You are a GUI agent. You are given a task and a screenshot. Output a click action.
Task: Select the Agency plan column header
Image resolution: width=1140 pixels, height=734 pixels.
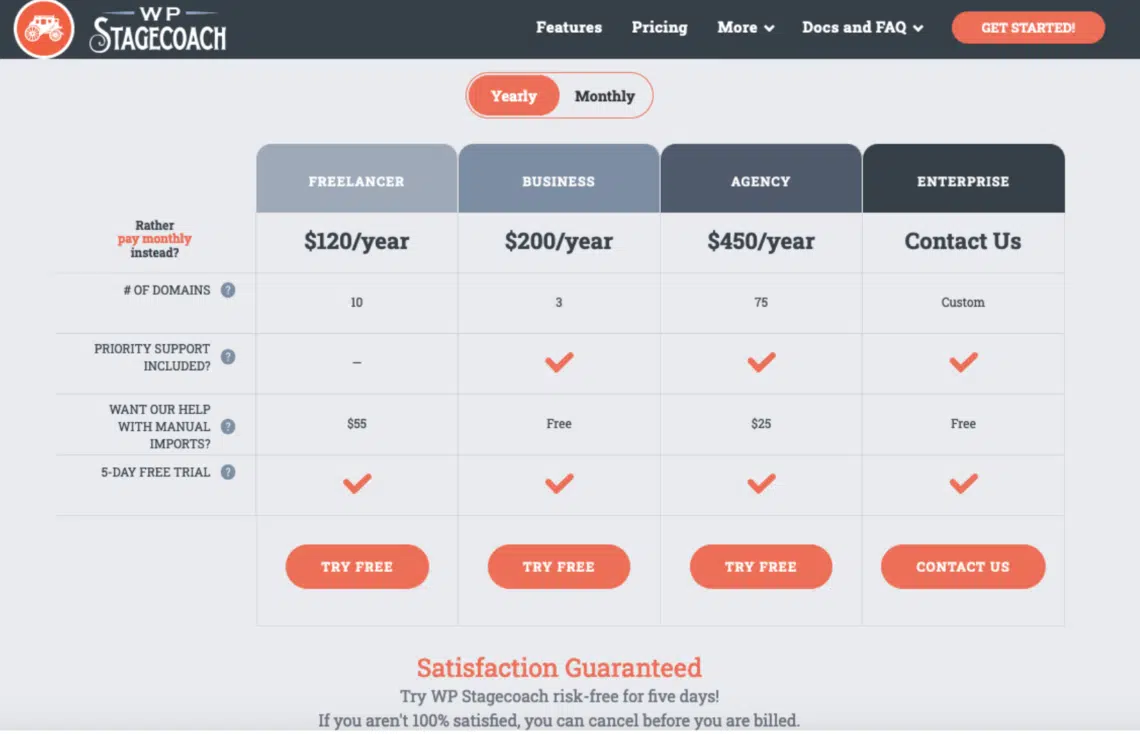(760, 179)
